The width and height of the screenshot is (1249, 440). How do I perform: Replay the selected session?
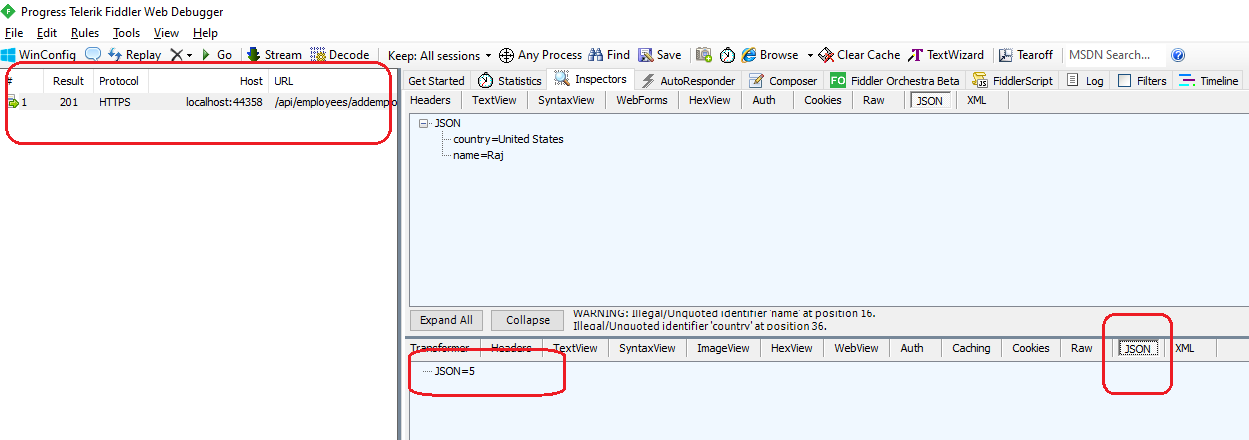pyautogui.click(x=135, y=55)
